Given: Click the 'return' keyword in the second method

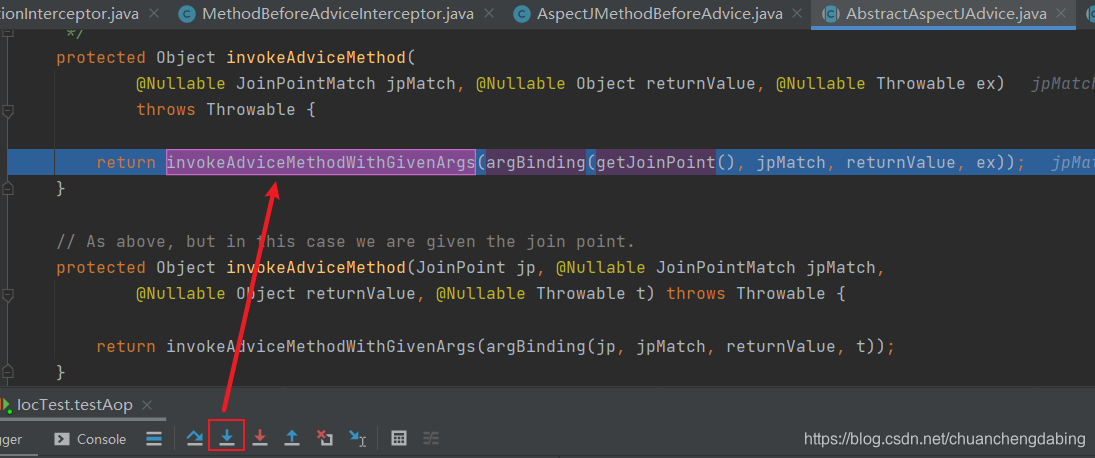Looking at the screenshot, I should point(126,346).
